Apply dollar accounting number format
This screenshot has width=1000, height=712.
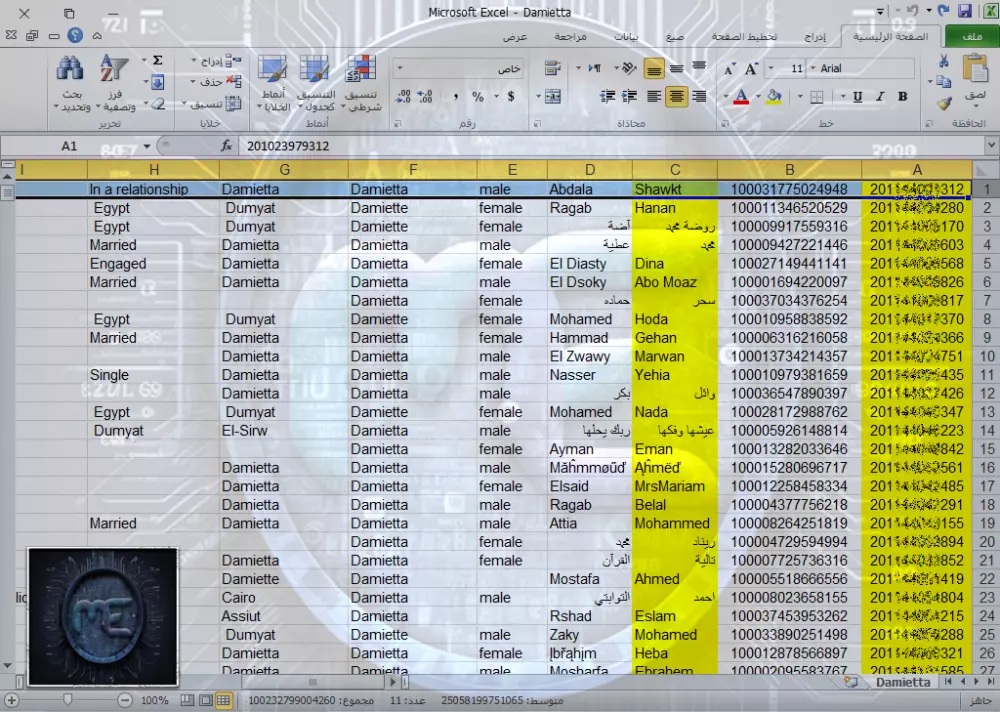click(511, 96)
